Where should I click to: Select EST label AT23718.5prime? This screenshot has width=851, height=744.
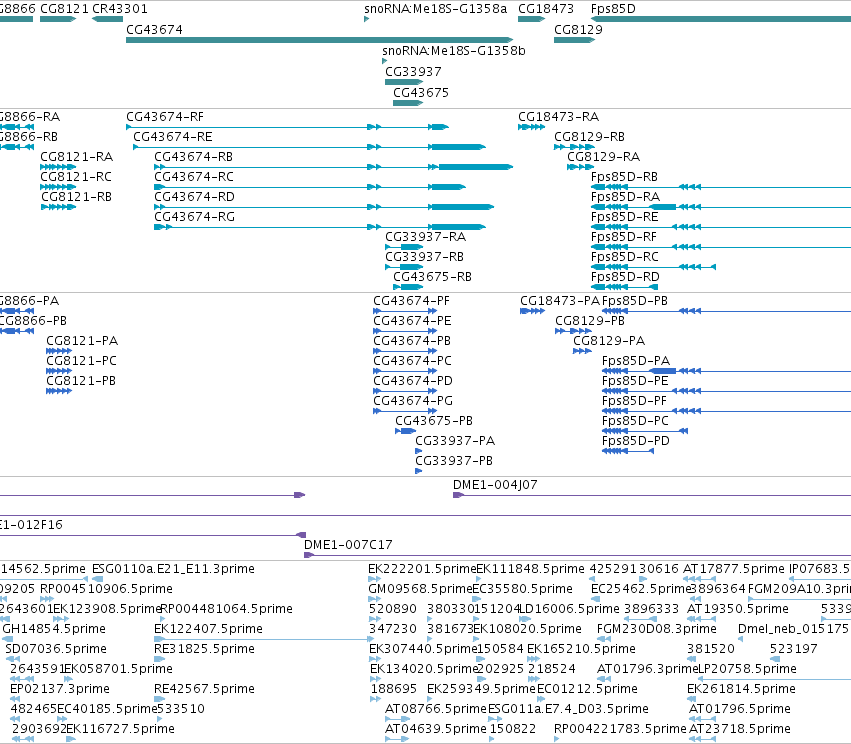(740, 729)
